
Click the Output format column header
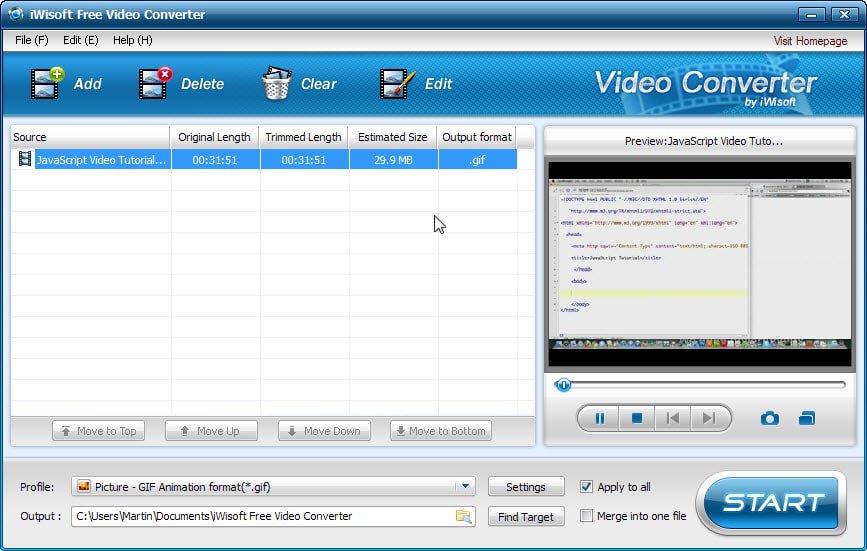coord(477,137)
